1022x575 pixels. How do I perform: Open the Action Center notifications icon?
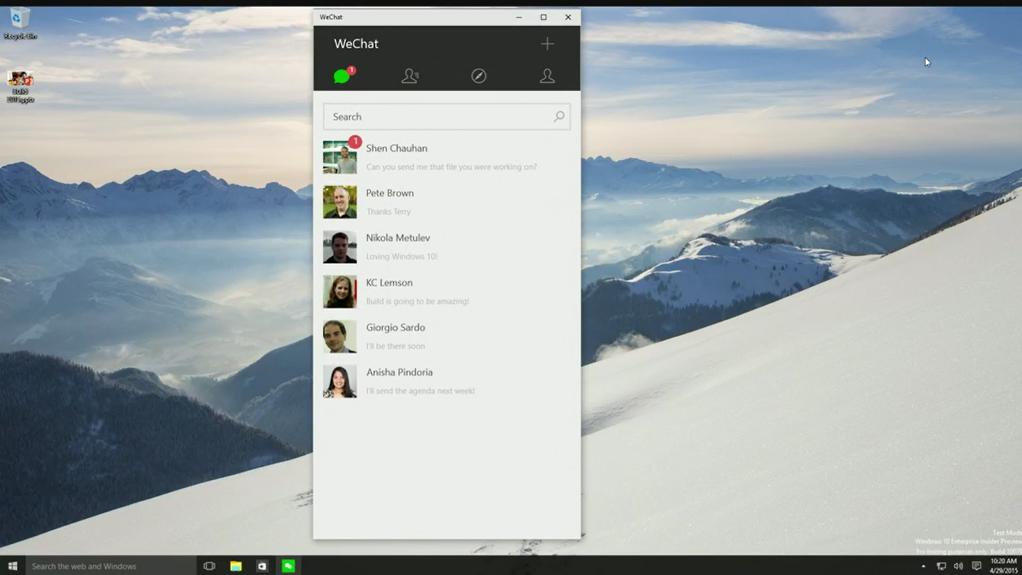tap(977, 566)
